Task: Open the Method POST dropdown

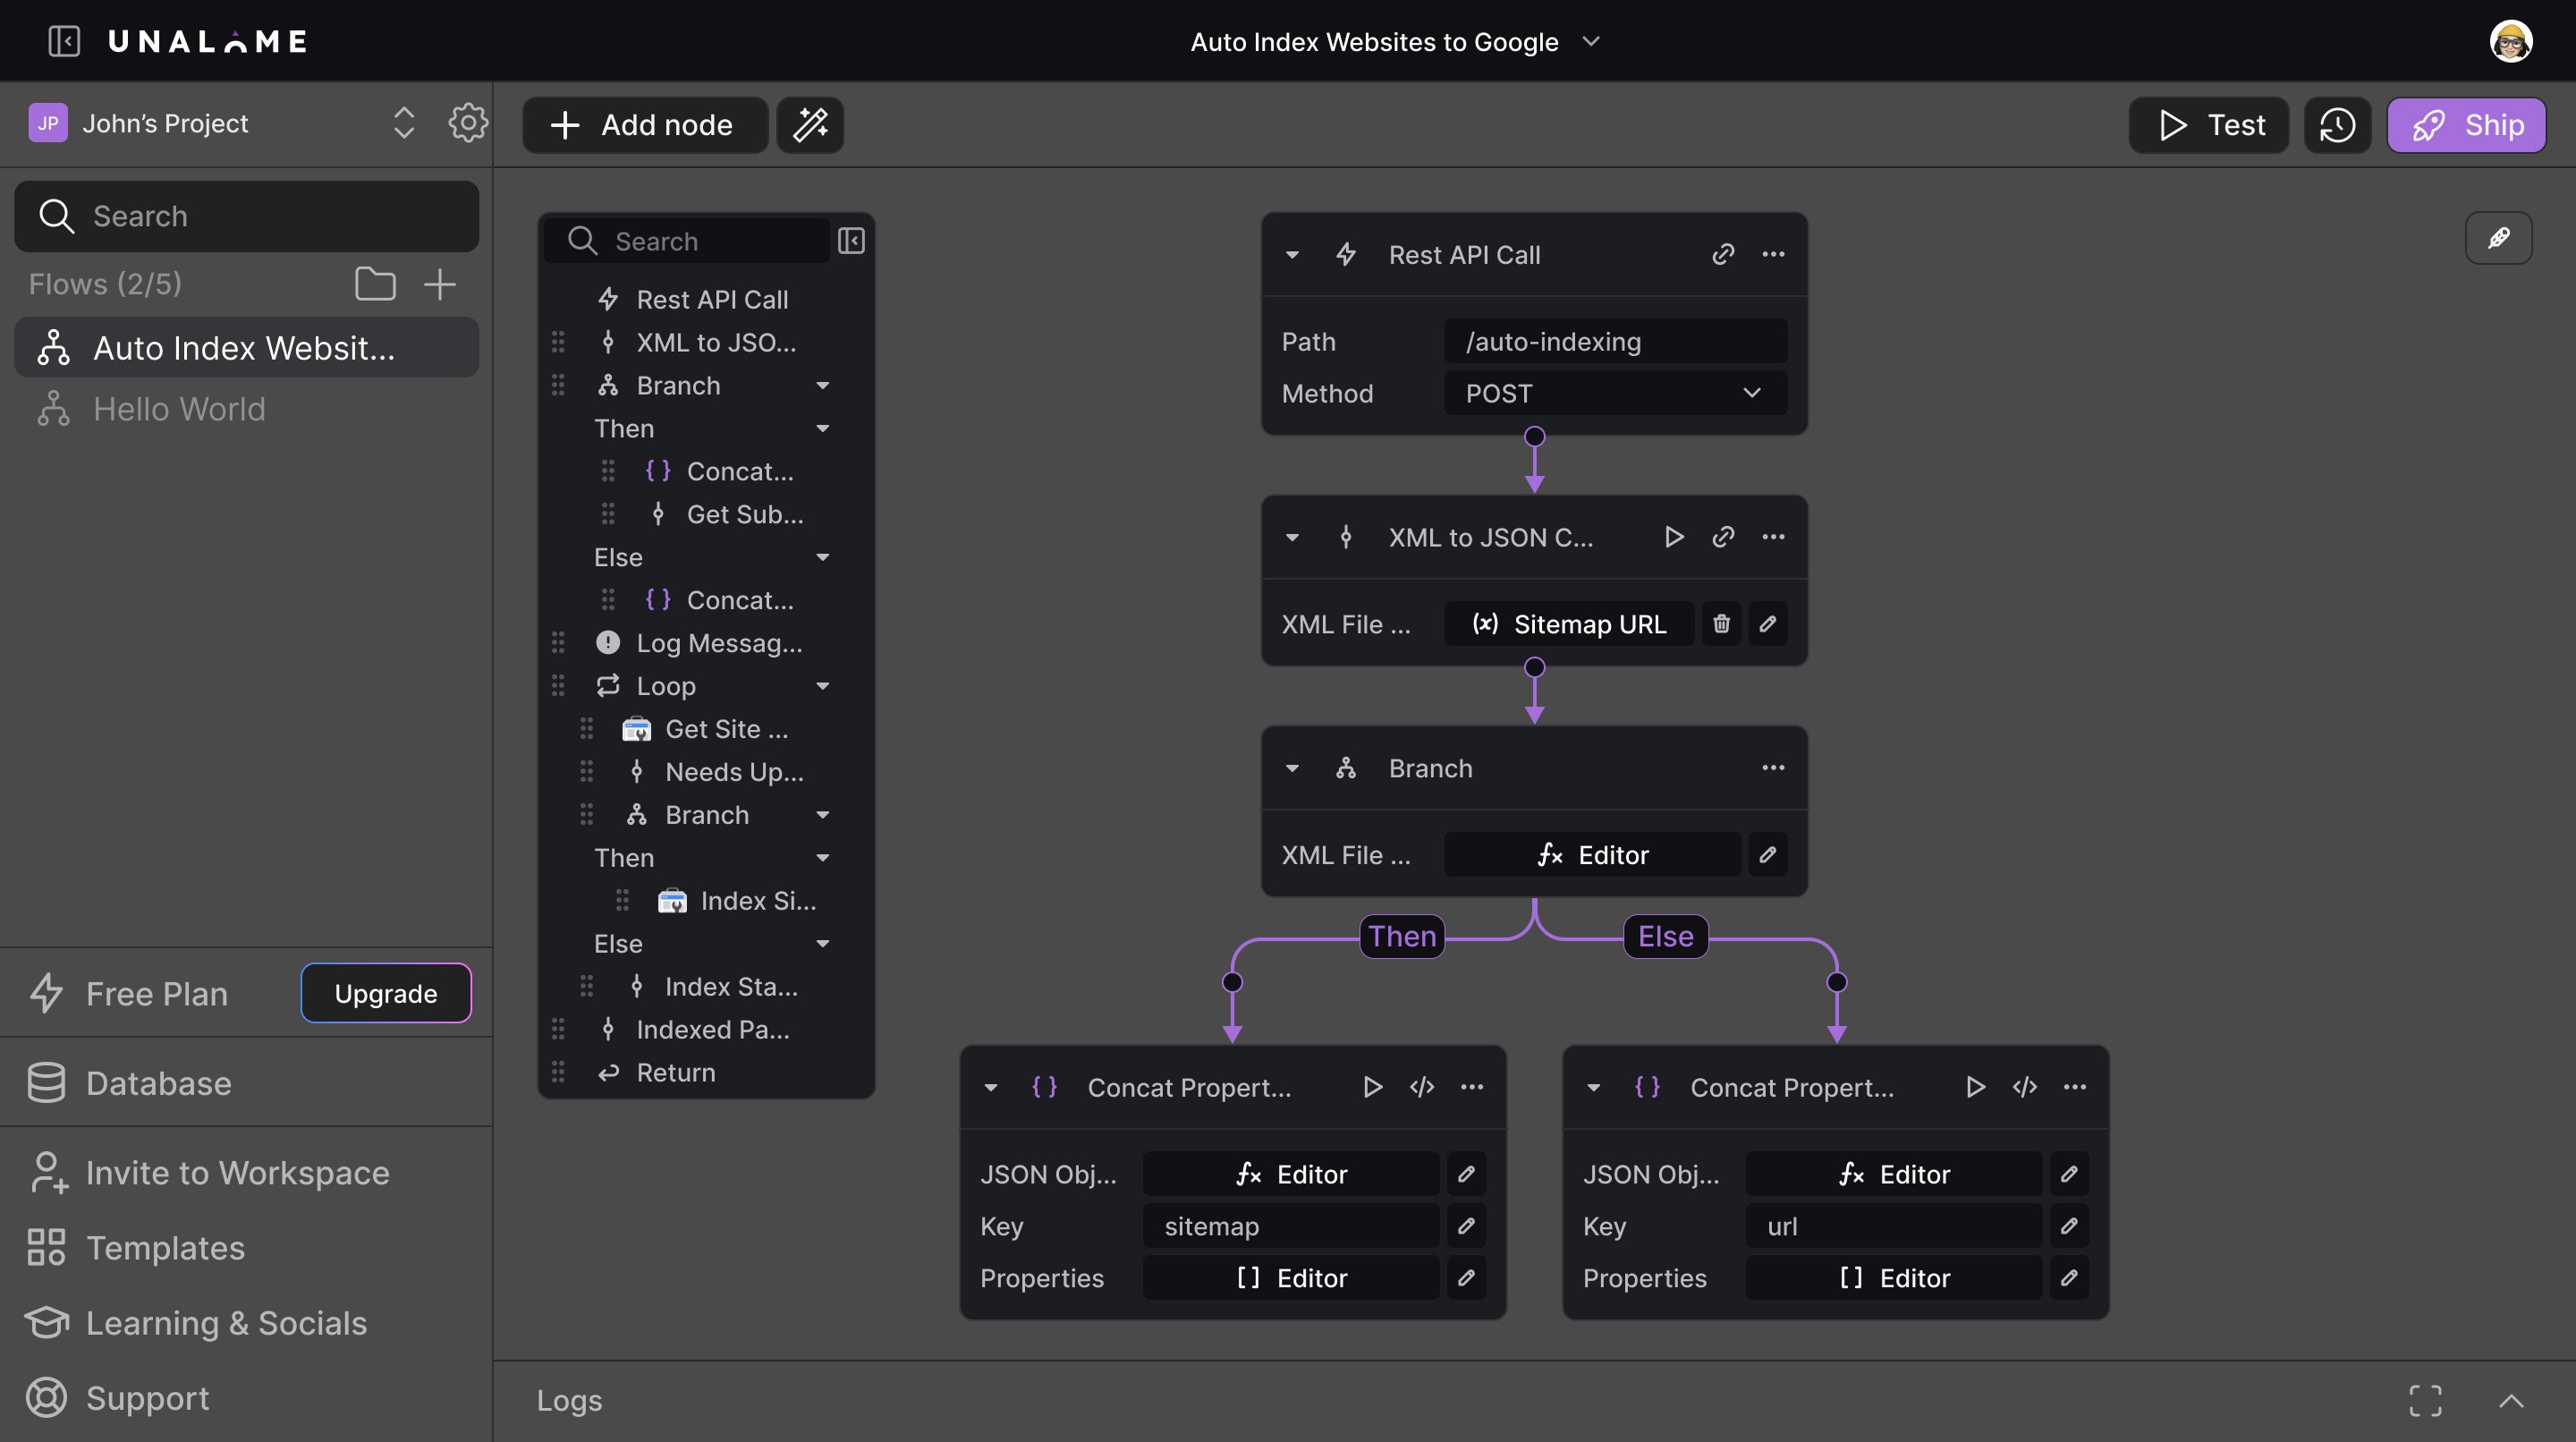Action: pos(1615,393)
